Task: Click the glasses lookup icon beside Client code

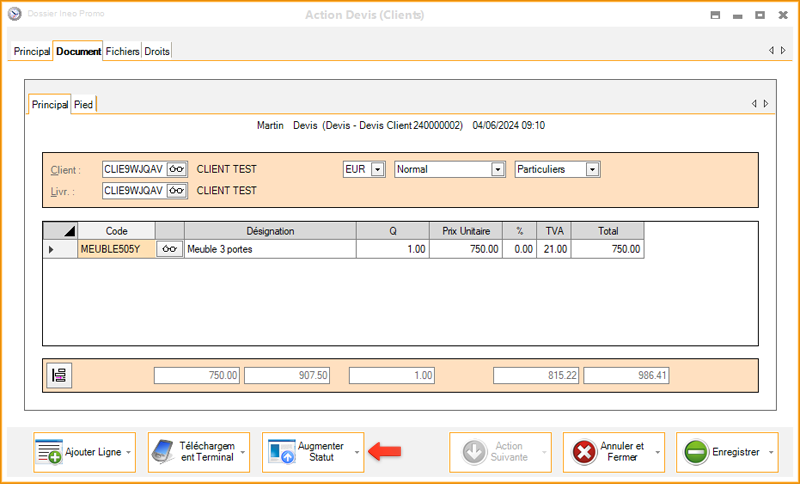Action: click(177, 170)
